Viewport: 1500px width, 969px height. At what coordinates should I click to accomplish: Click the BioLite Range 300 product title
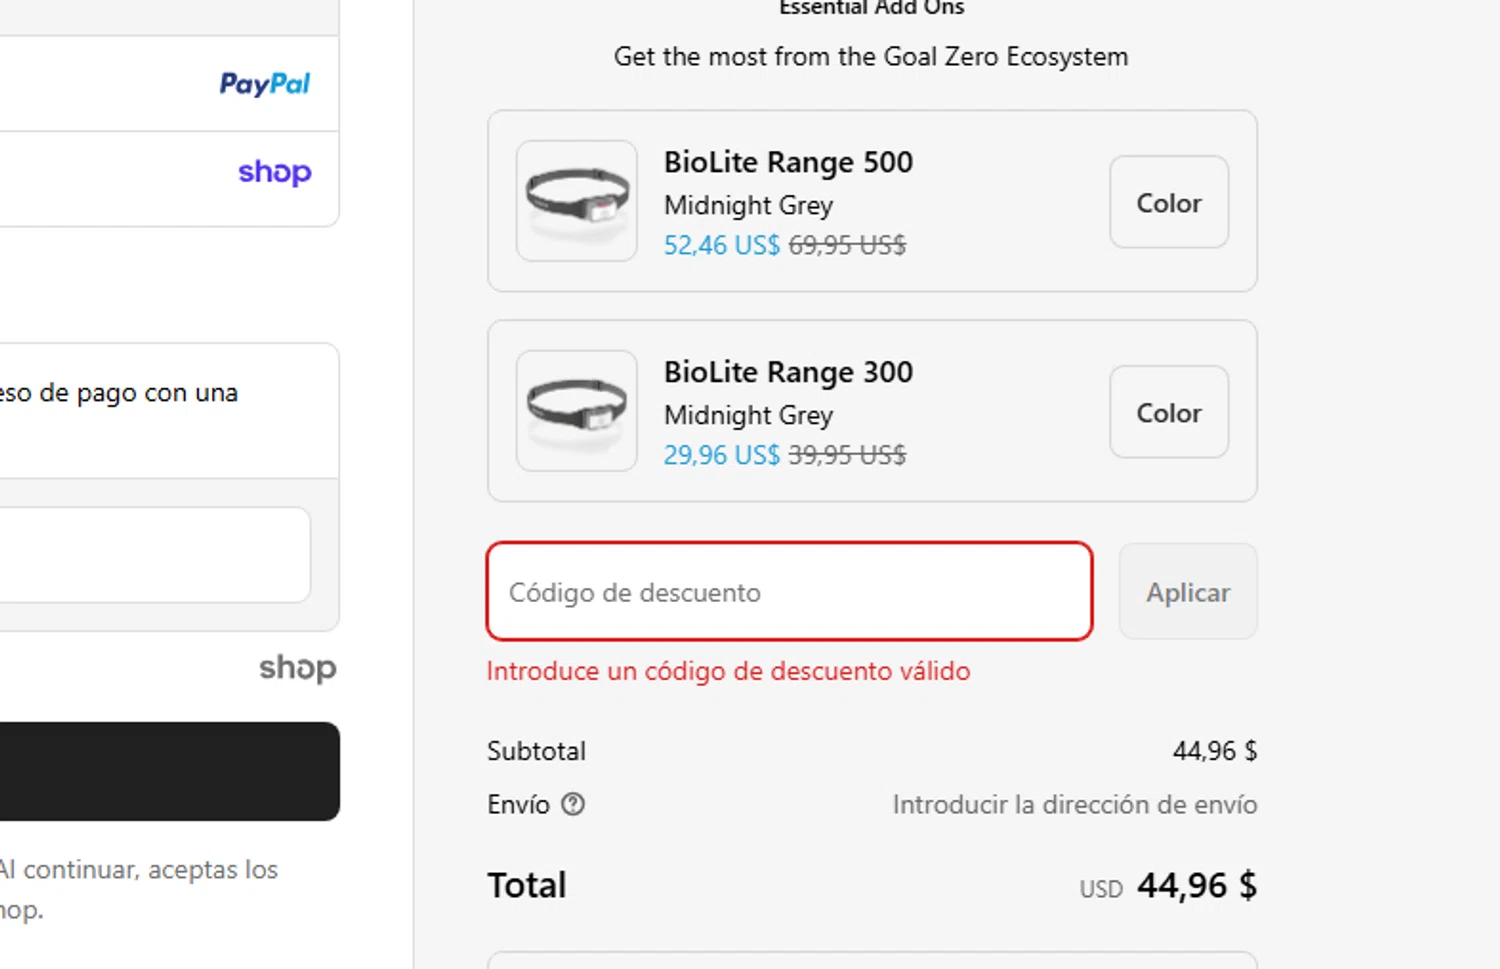coord(788,372)
